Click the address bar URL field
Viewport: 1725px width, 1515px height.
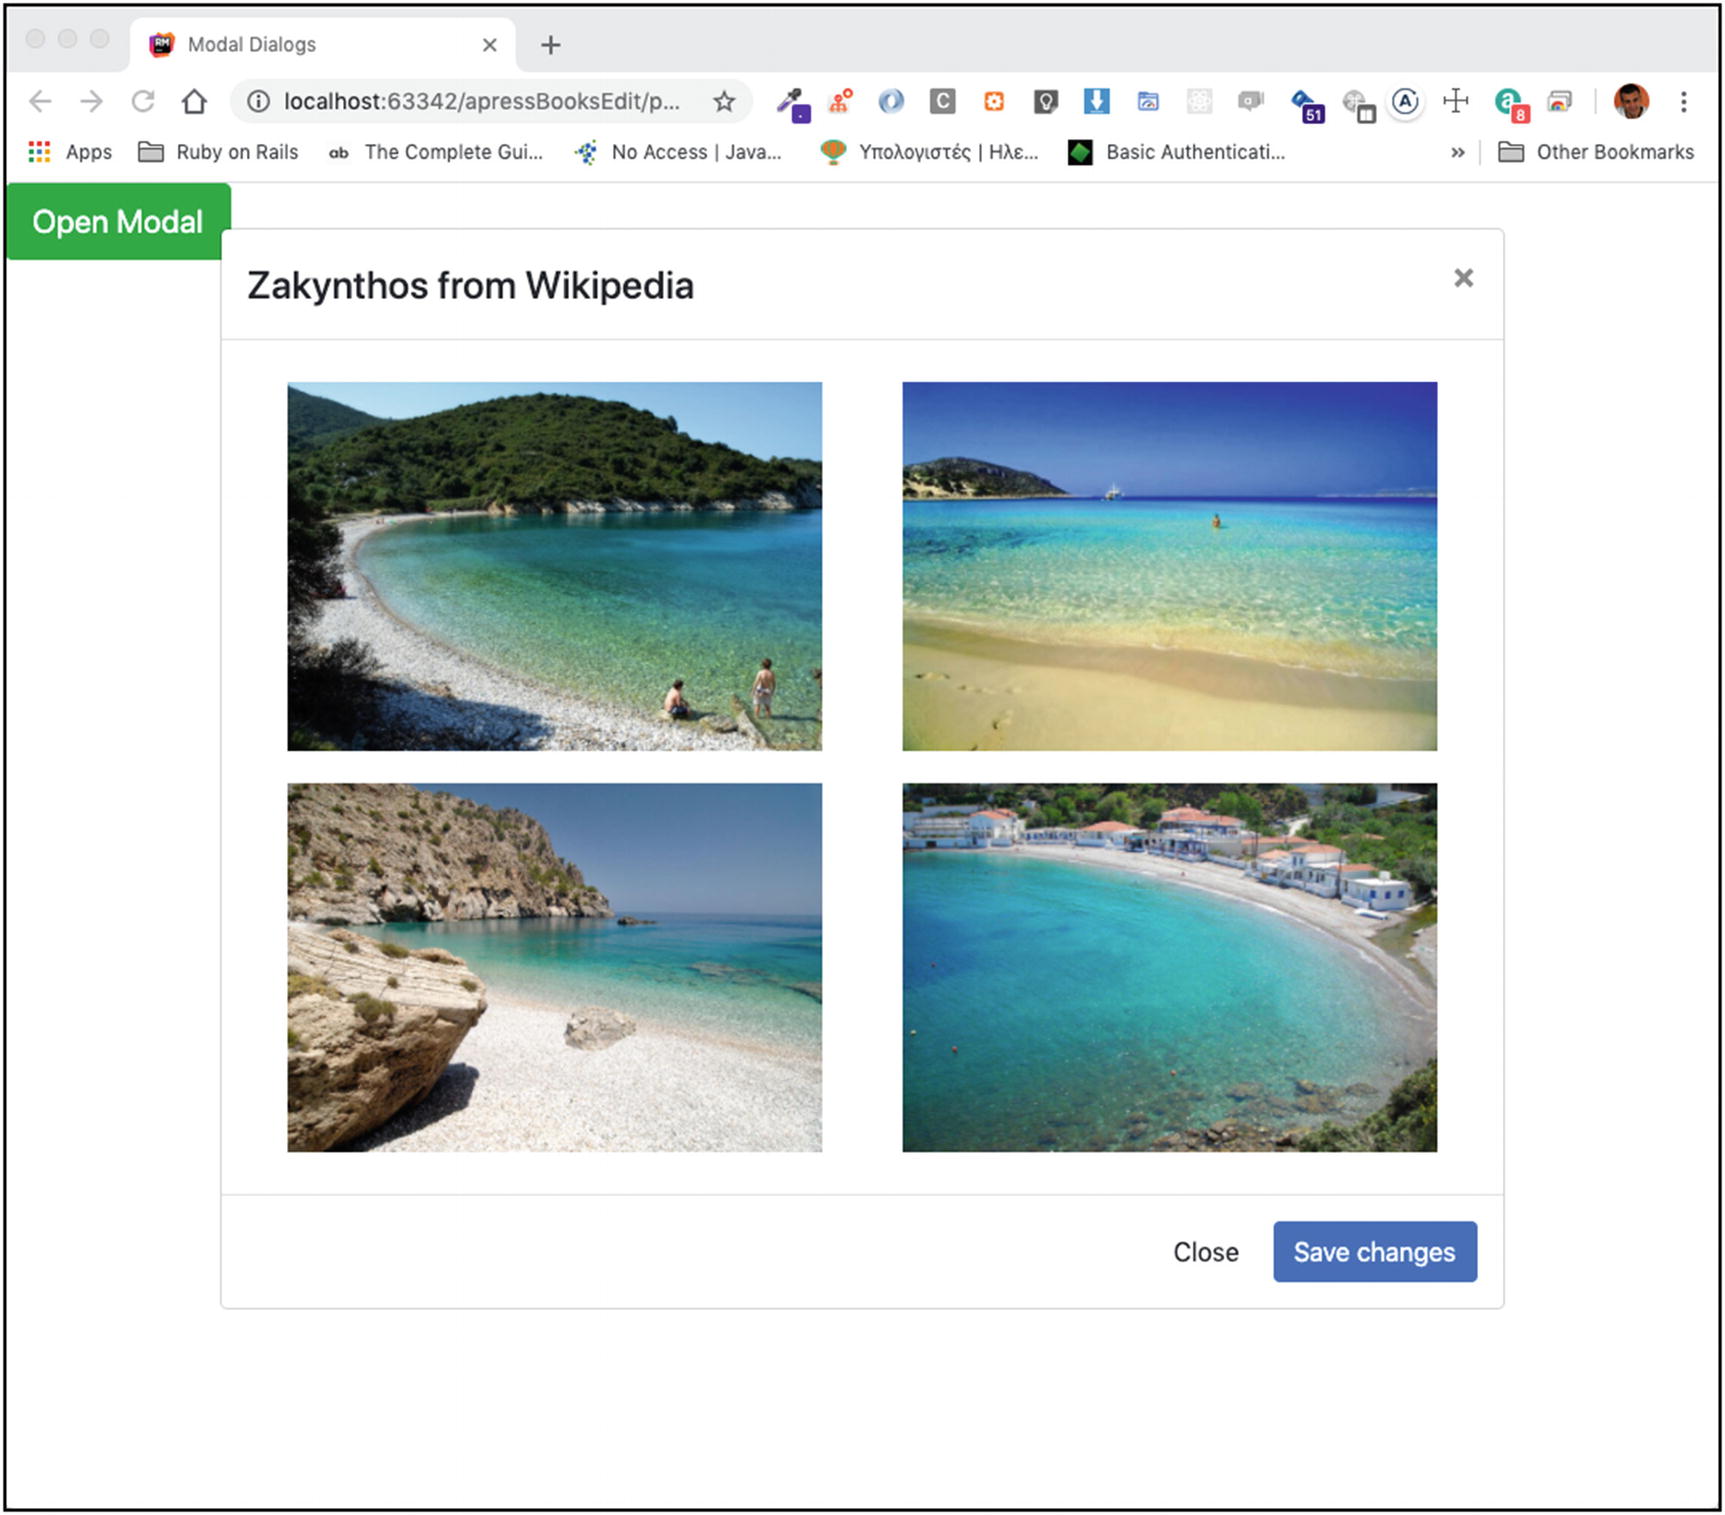(480, 101)
